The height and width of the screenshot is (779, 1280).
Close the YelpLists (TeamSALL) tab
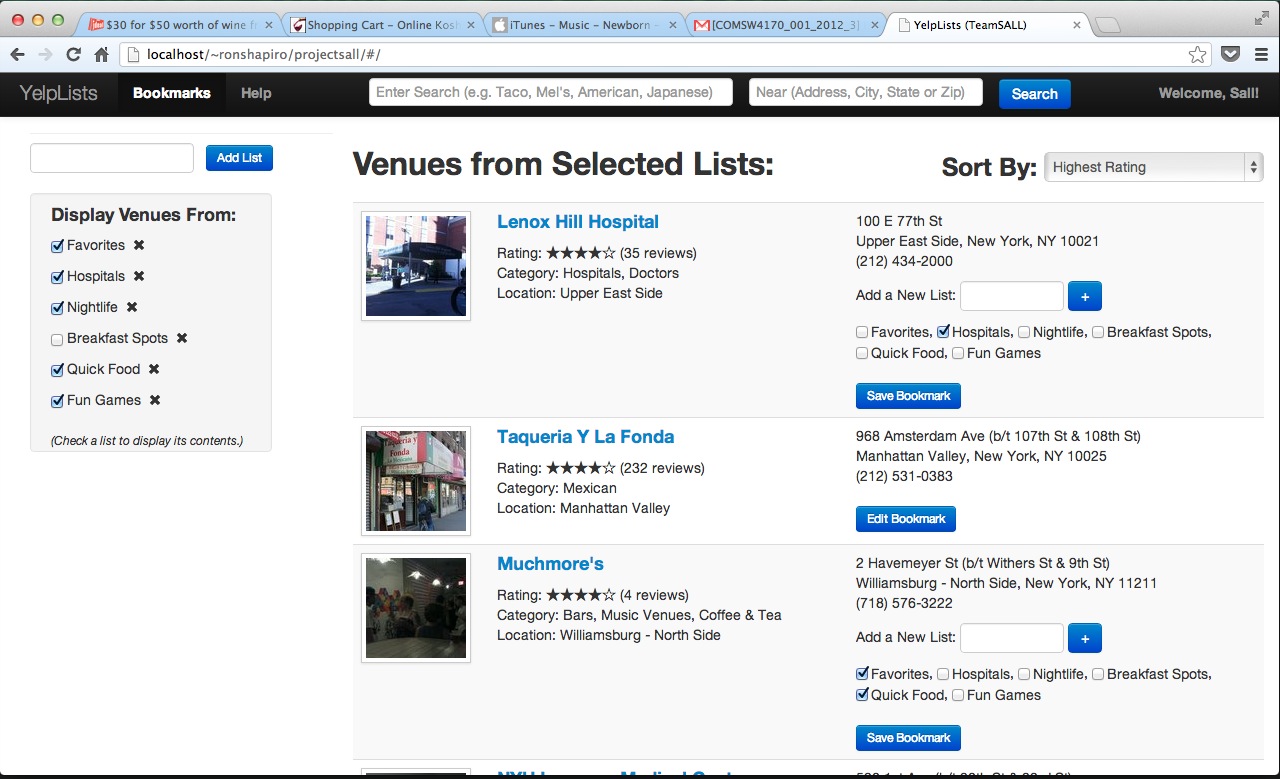click(1076, 25)
